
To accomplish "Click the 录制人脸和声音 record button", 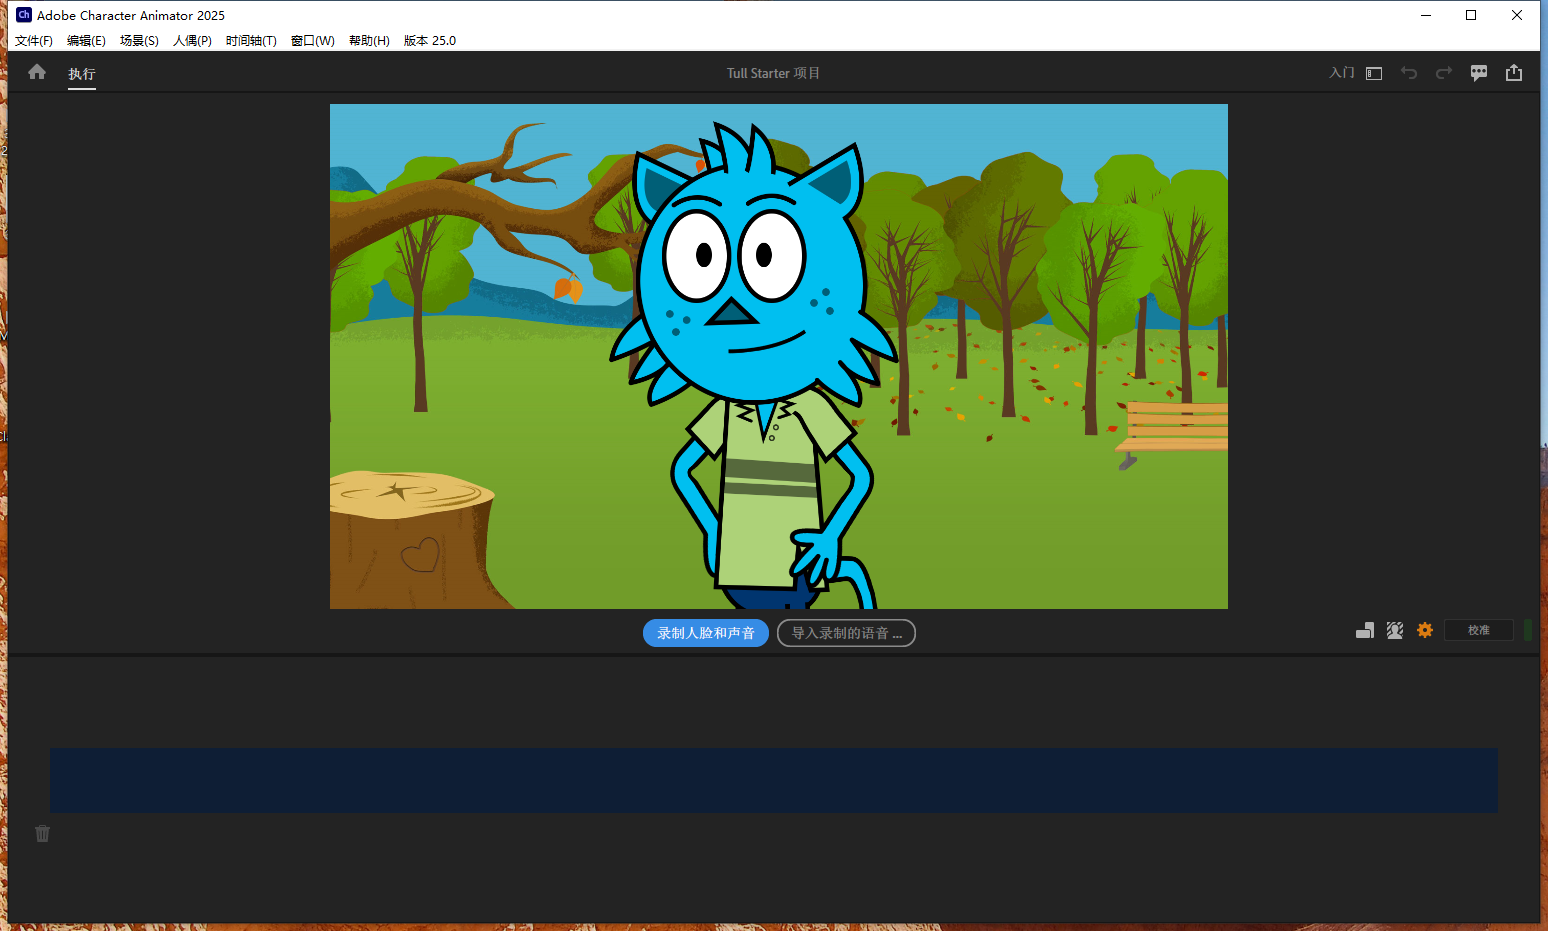I will point(705,632).
